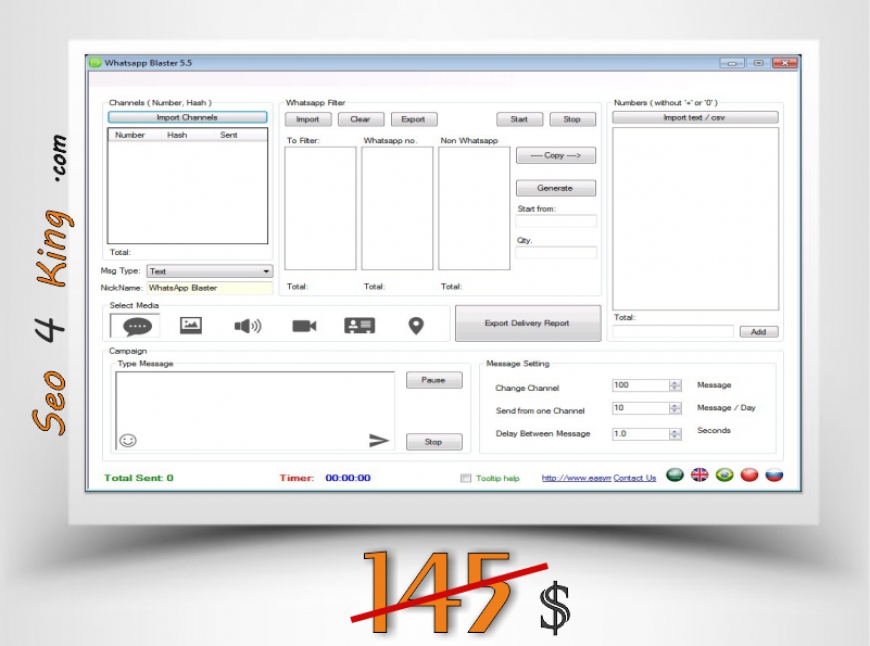Click the Send from one Channel value field

(641, 408)
